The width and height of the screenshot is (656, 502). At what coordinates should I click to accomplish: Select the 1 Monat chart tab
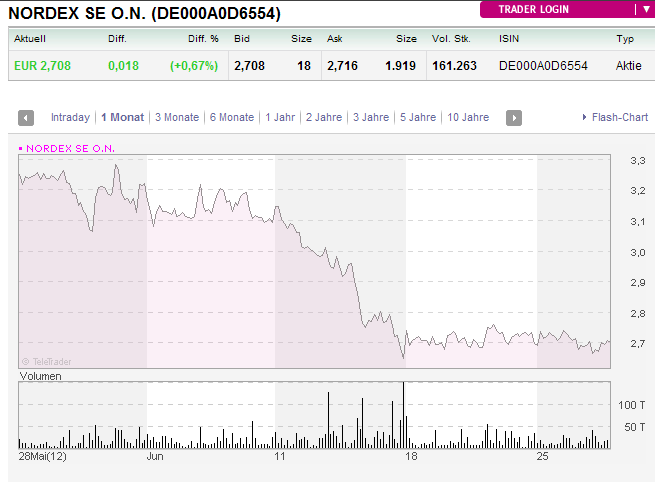123,118
